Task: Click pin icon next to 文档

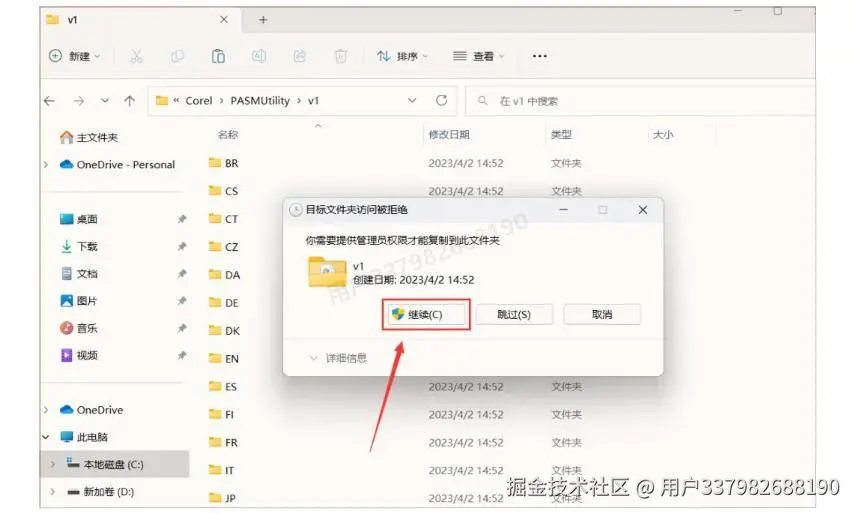Action: 182,274
